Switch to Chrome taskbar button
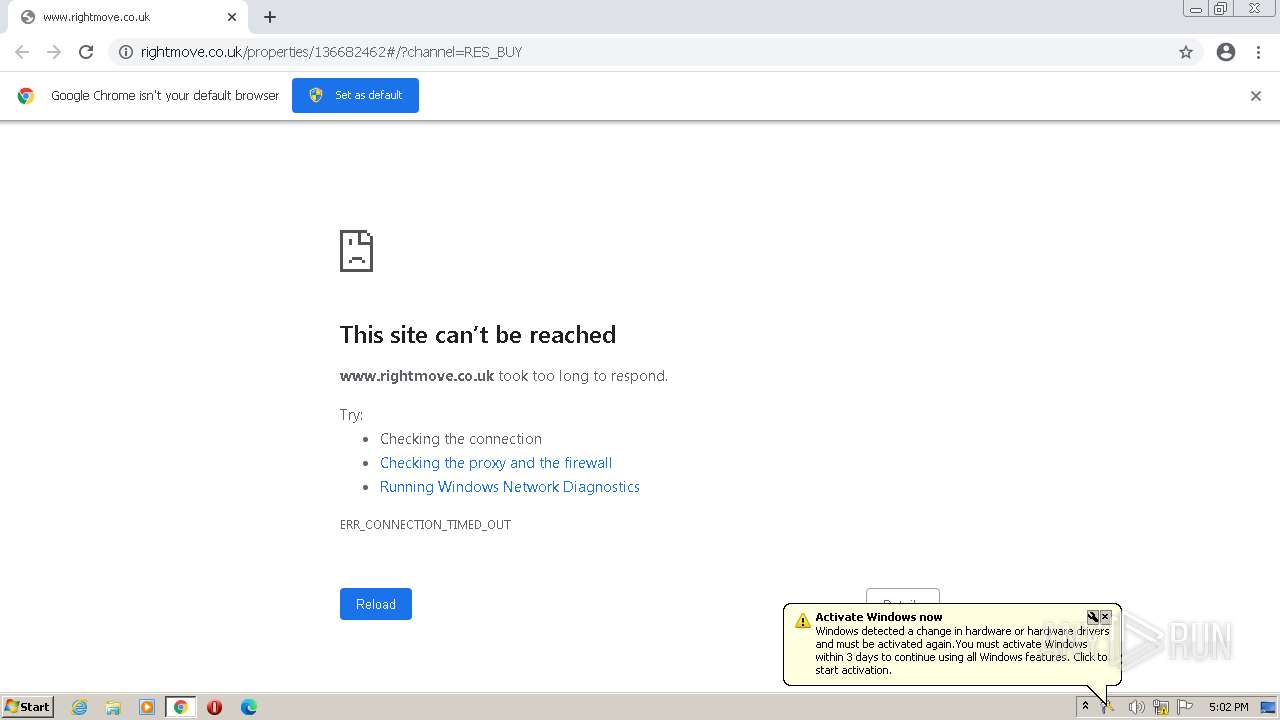 click(x=180, y=707)
